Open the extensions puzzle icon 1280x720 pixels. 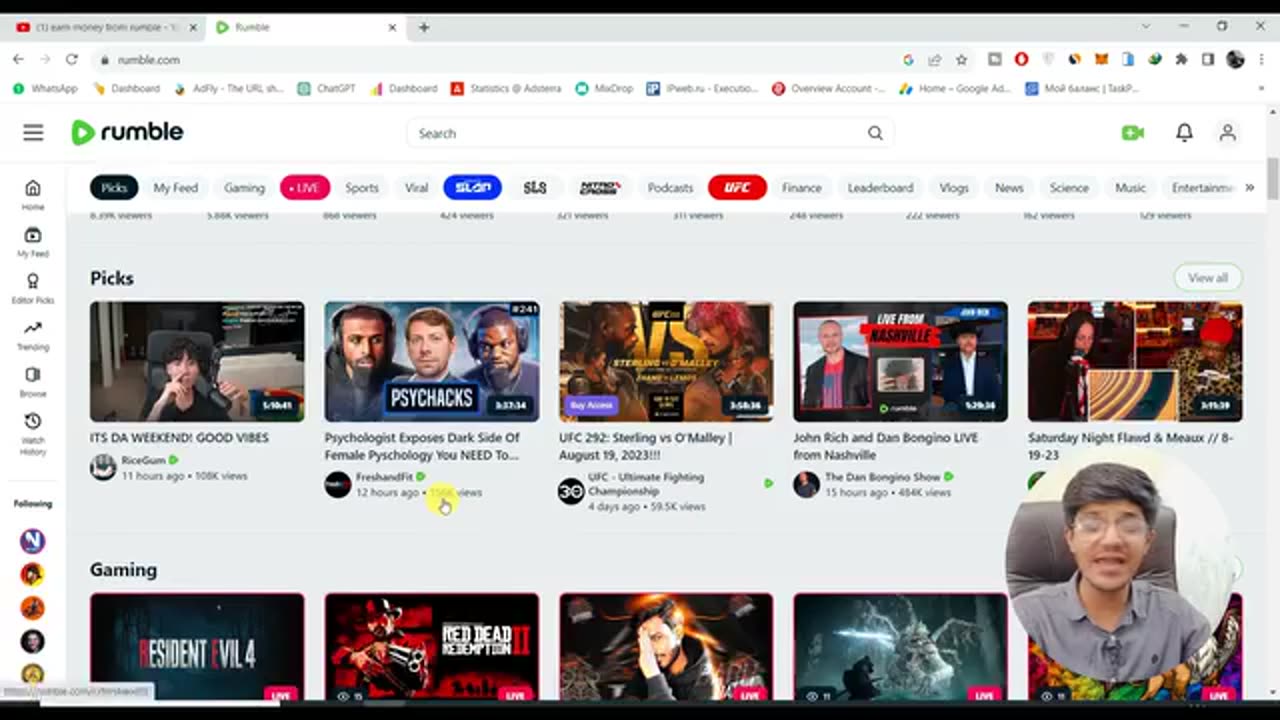[x=1181, y=60]
